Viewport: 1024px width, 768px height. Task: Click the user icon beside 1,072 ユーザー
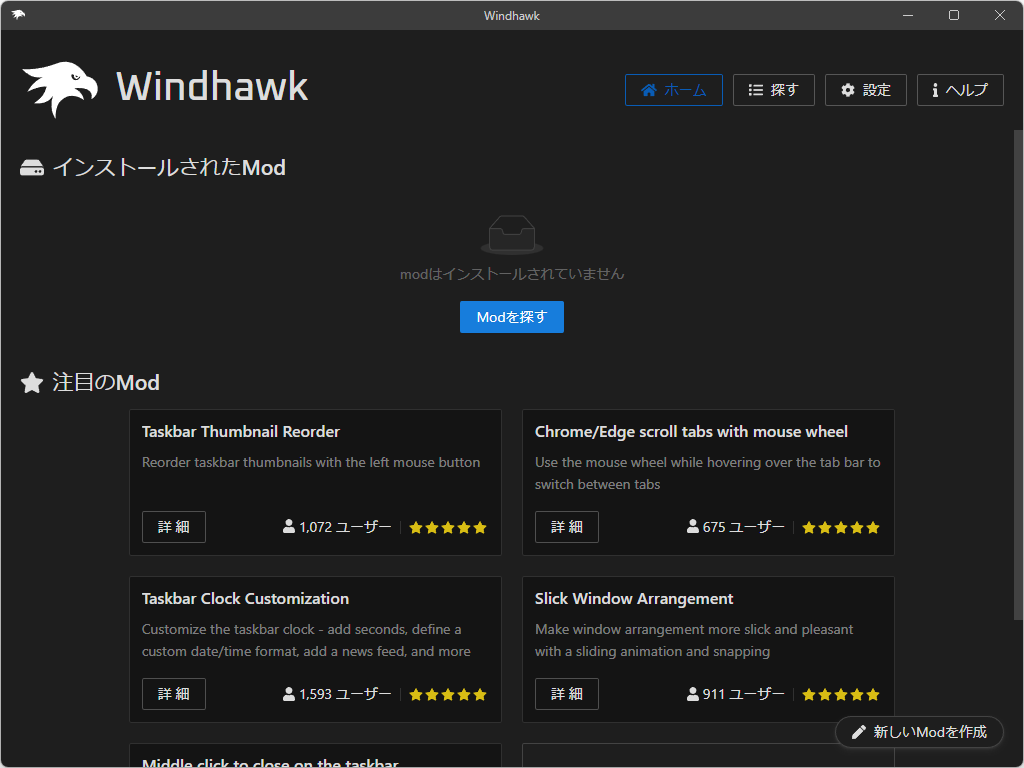tap(289, 527)
